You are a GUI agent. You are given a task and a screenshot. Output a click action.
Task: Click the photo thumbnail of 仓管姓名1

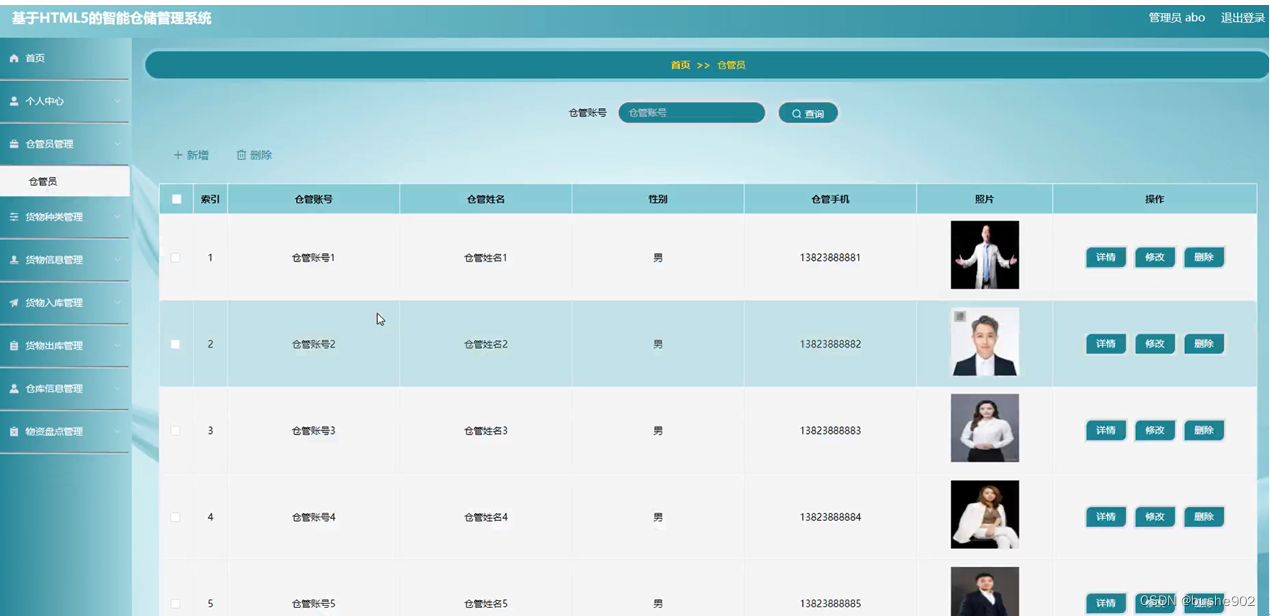pos(985,255)
